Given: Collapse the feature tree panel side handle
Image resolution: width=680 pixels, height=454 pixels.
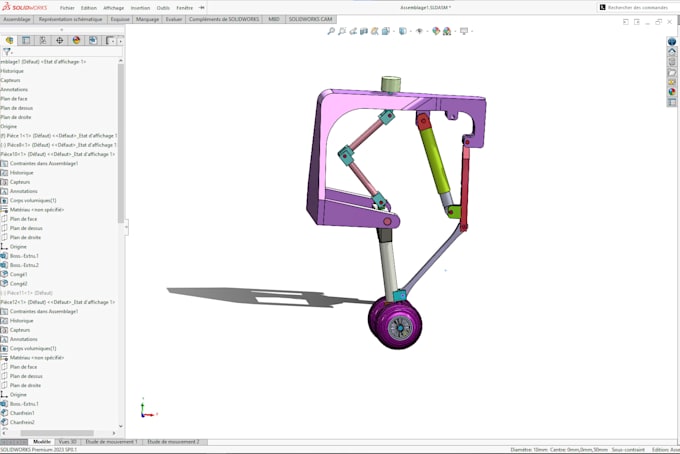Looking at the screenshot, I should click(x=126, y=227).
